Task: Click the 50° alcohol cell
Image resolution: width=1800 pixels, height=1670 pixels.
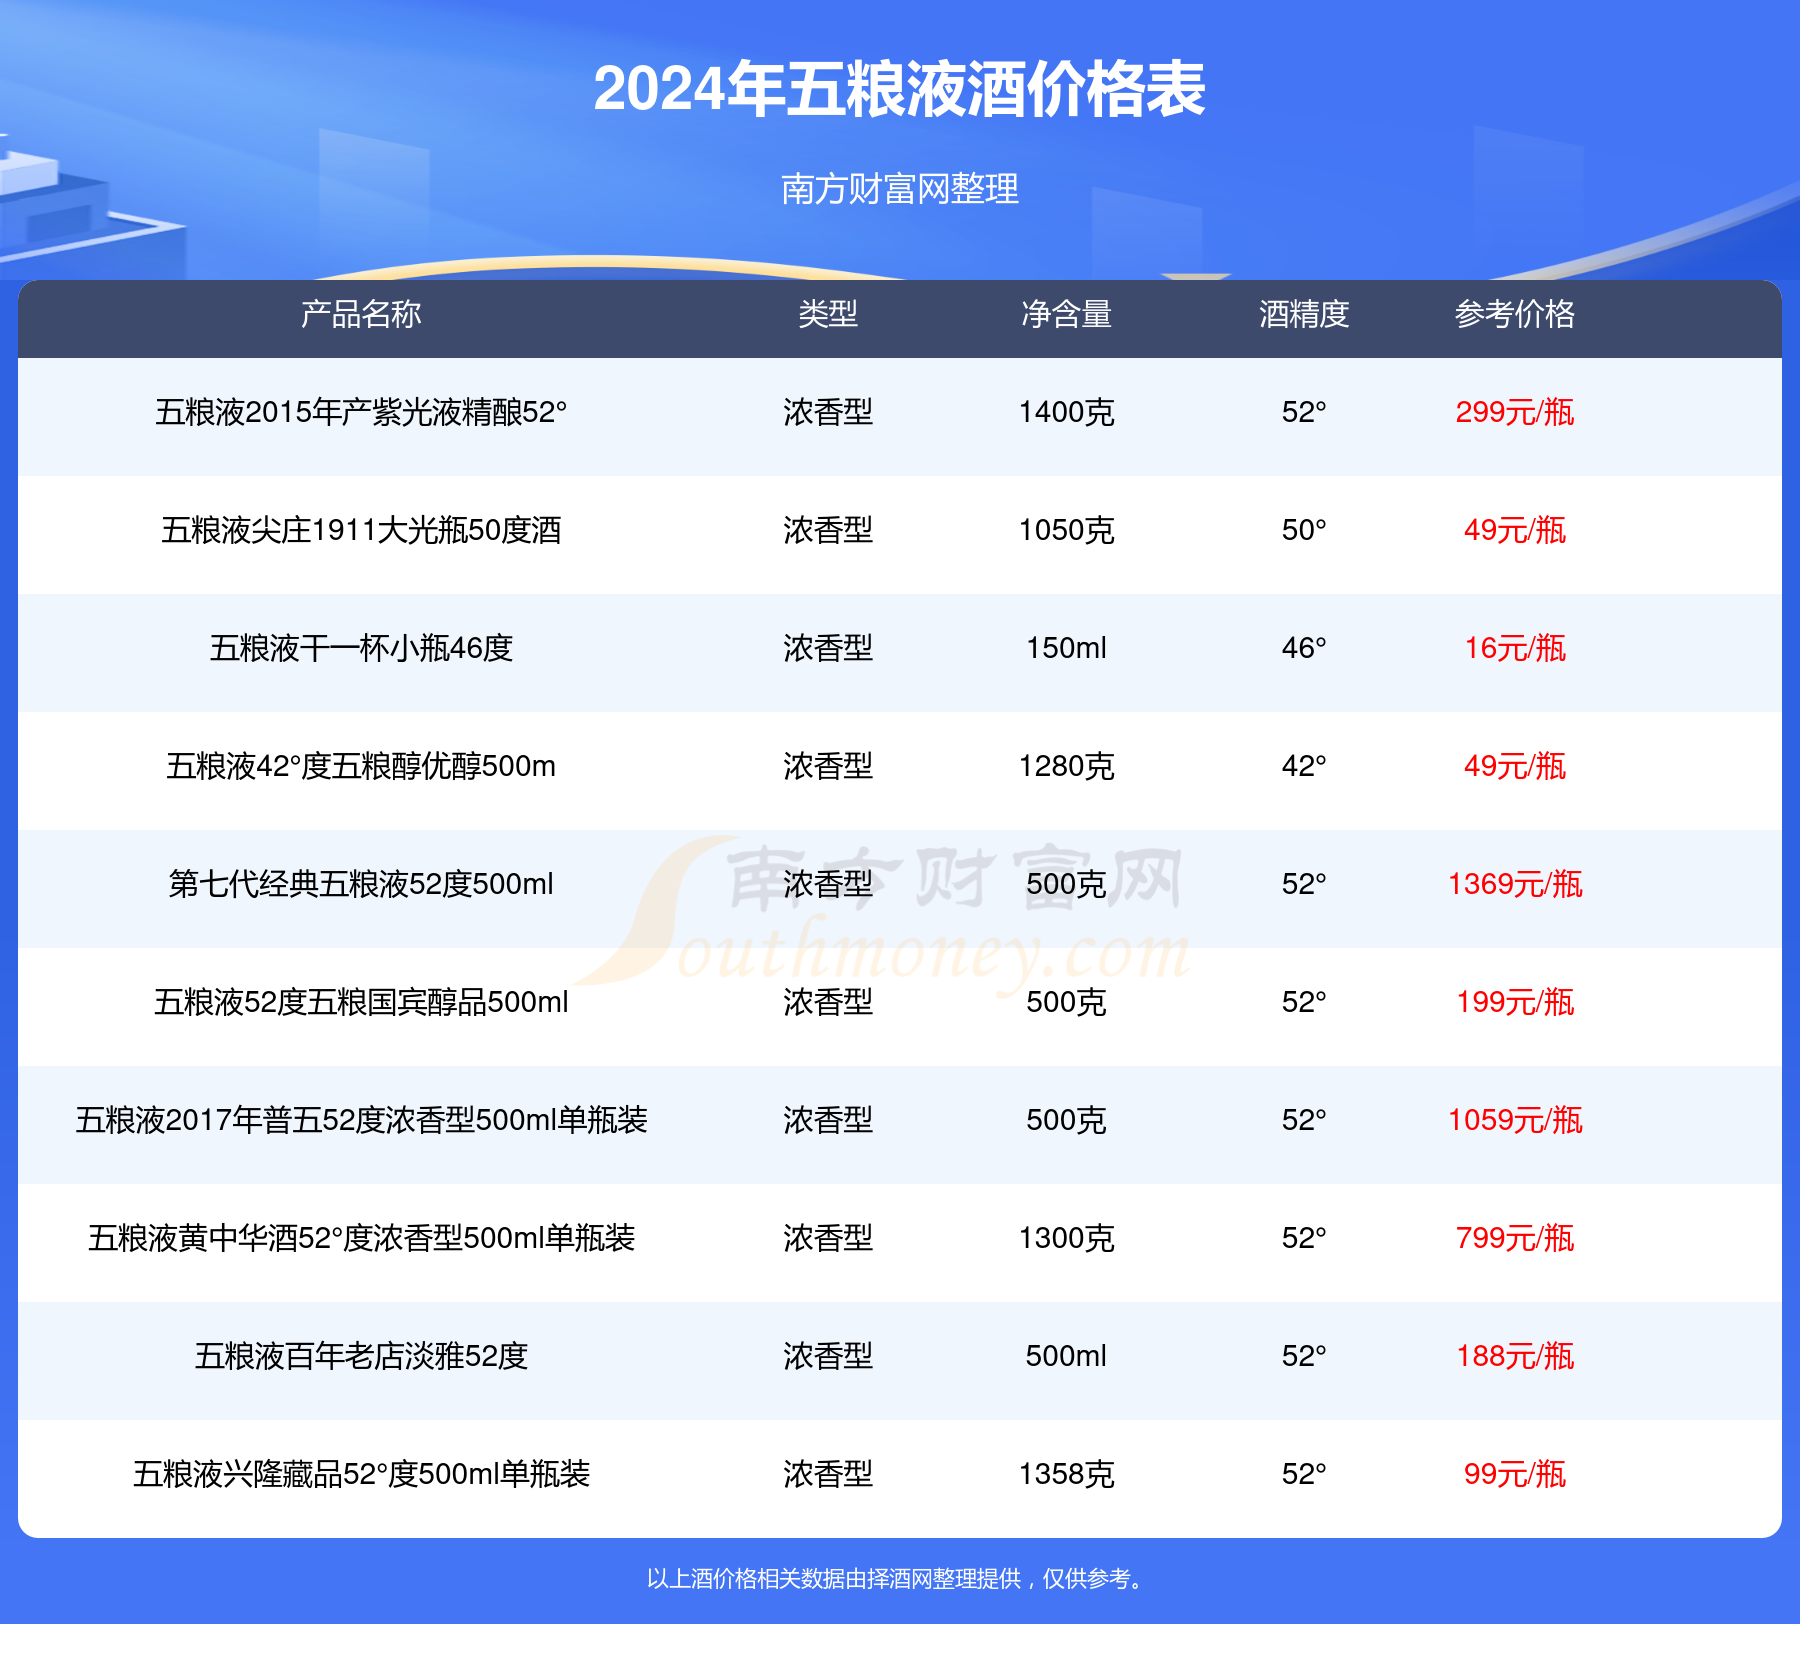Action: tap(1304, 530)
